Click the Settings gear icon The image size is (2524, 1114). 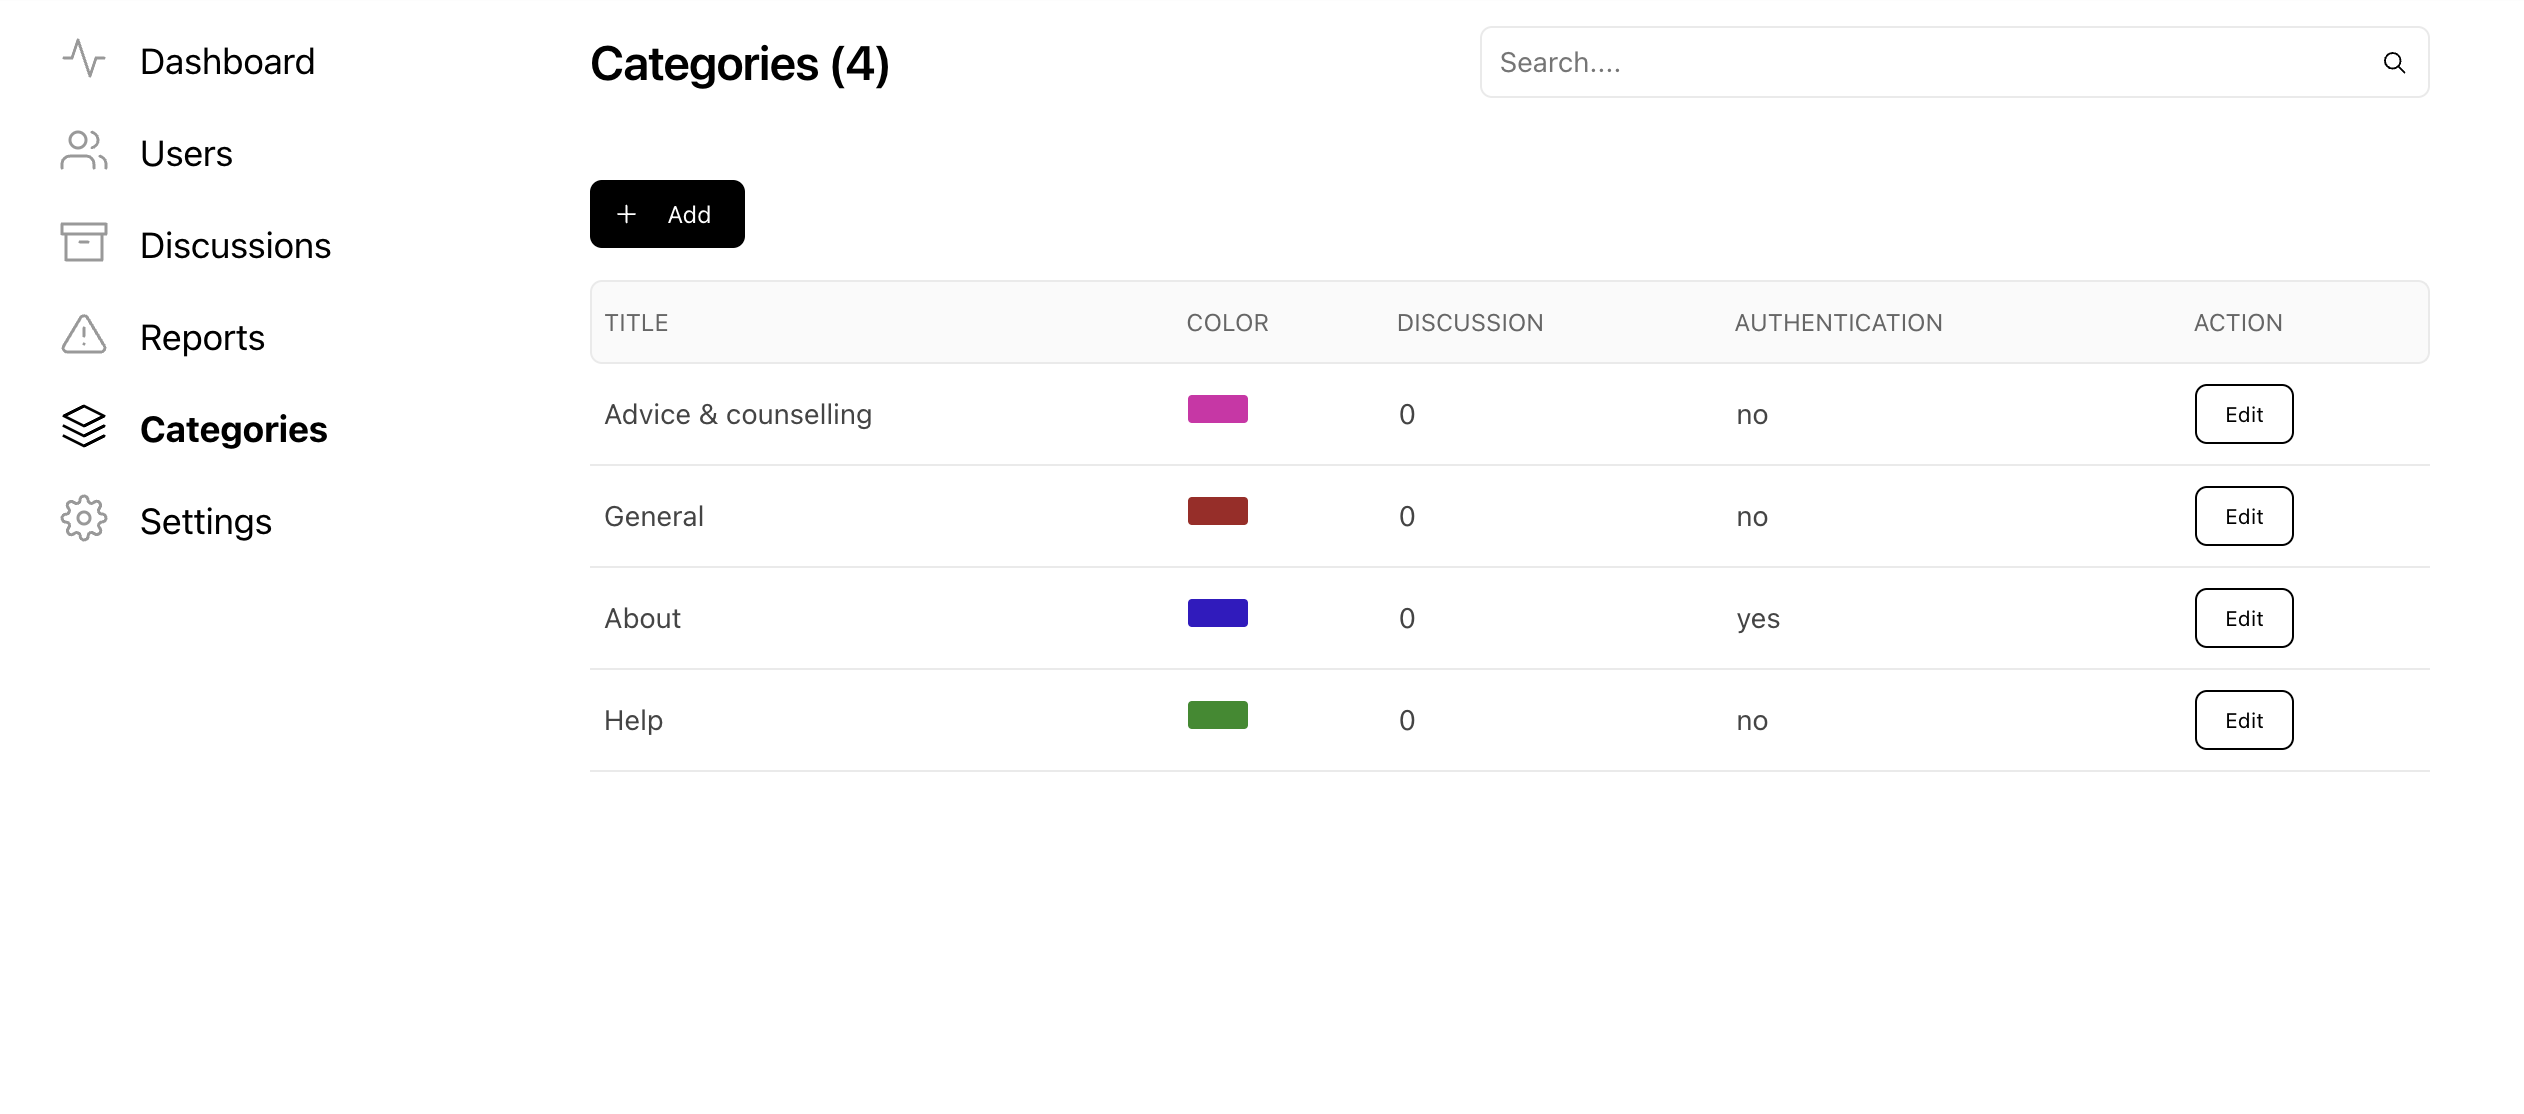coord(84,519)
